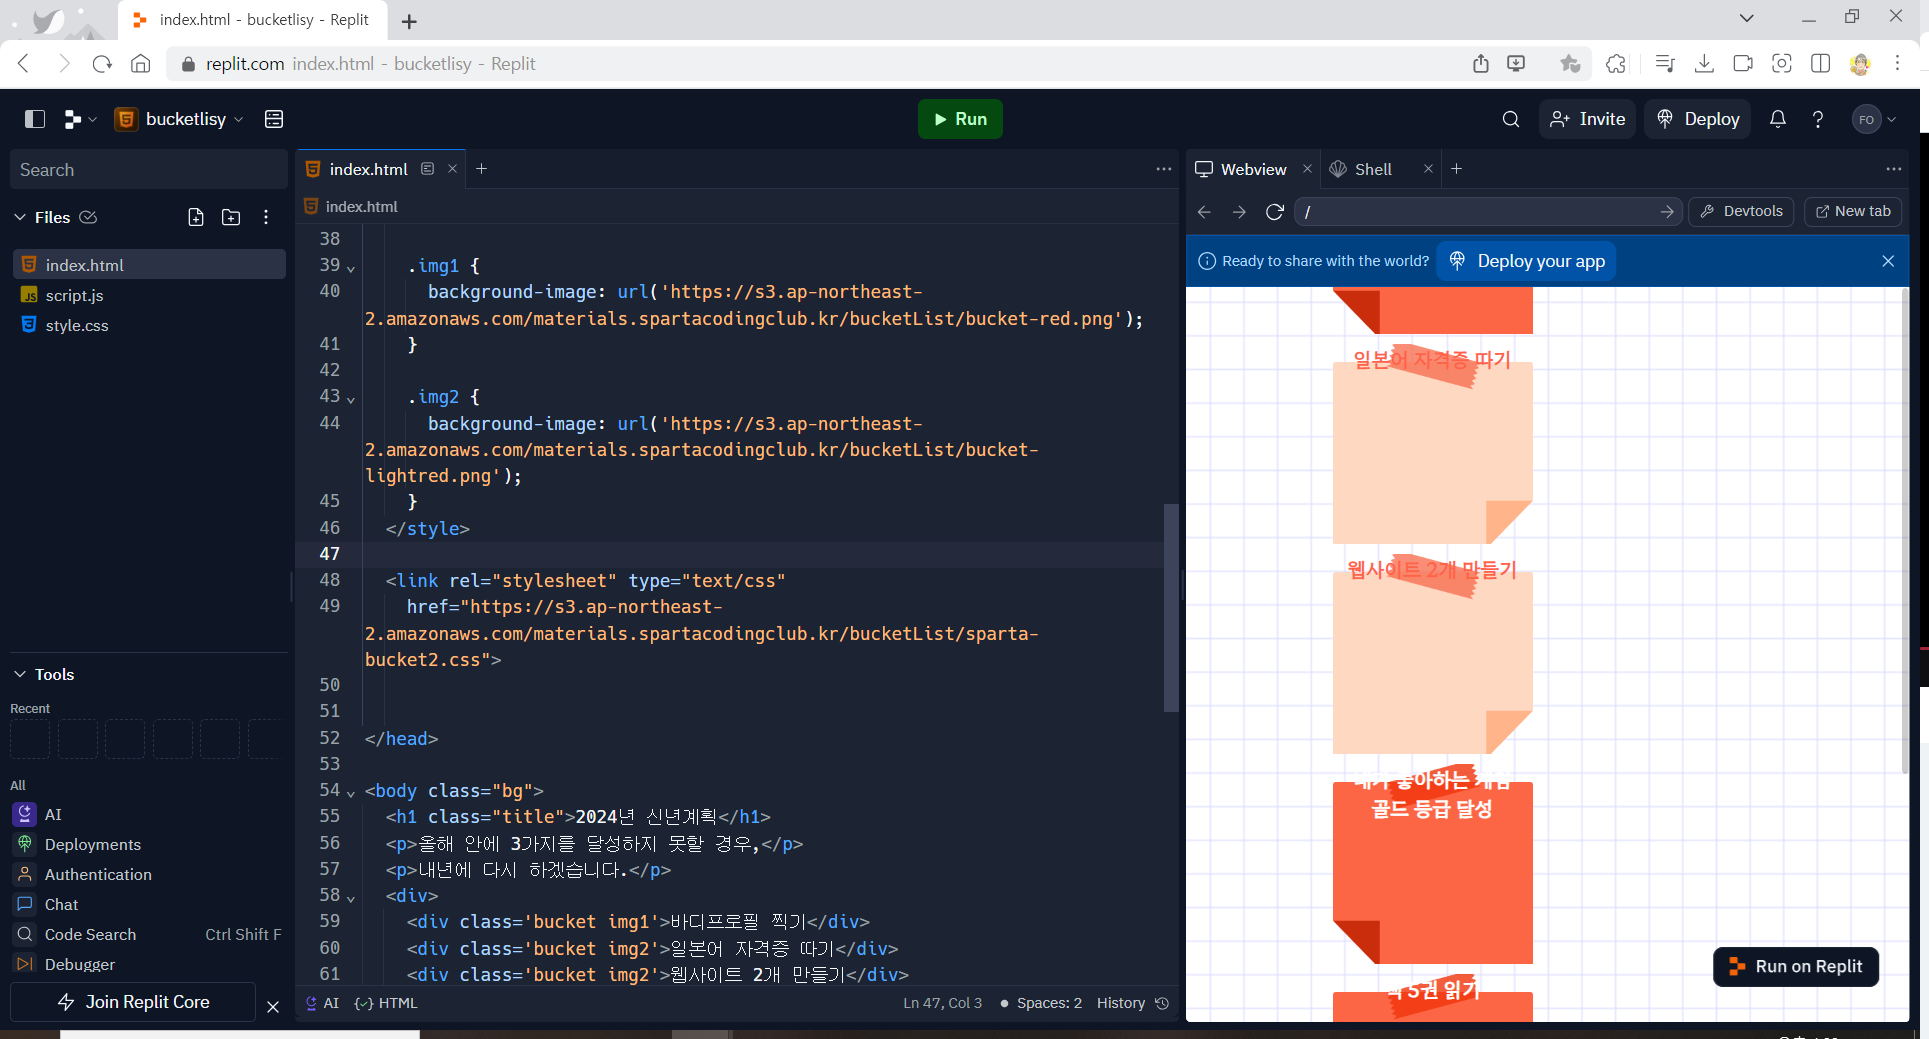
Task: Add a new tab in the right pane
Action: (1457, 169)
